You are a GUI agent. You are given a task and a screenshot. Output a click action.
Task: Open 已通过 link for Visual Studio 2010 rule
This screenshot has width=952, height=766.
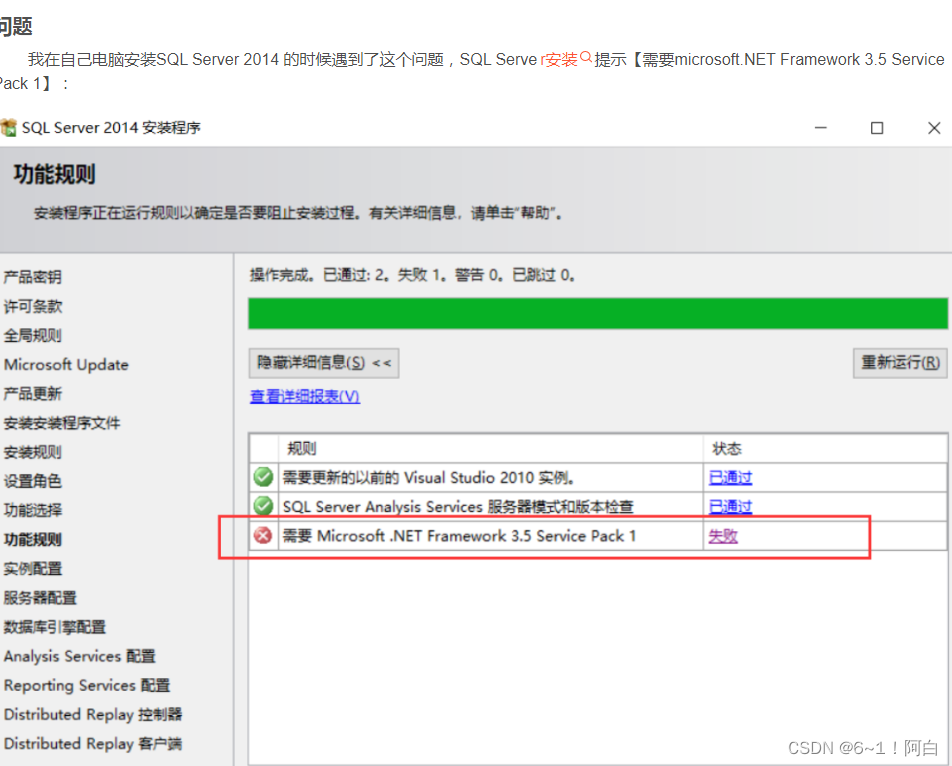(x=730, y=478)
